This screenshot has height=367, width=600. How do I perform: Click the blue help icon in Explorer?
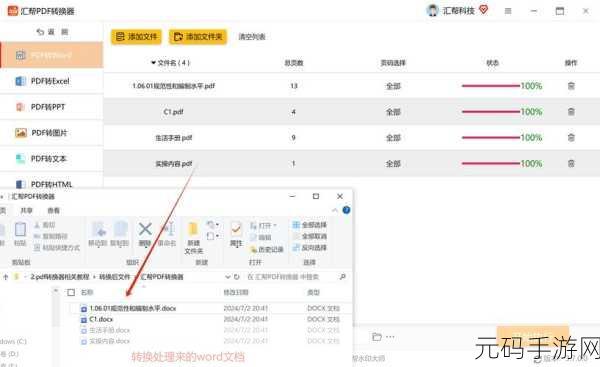point(346,210)
